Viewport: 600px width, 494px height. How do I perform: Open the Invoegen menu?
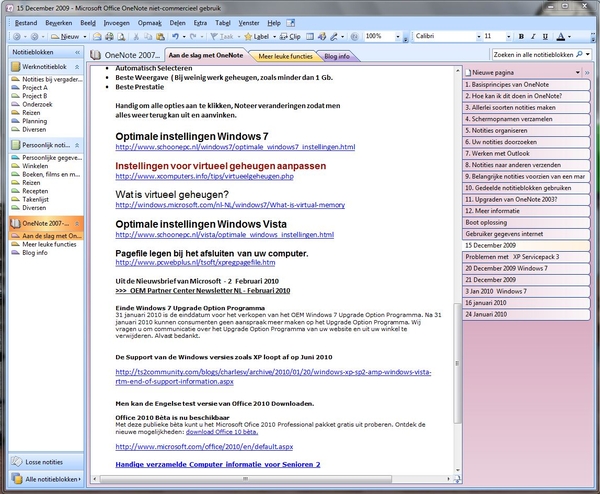116,23
